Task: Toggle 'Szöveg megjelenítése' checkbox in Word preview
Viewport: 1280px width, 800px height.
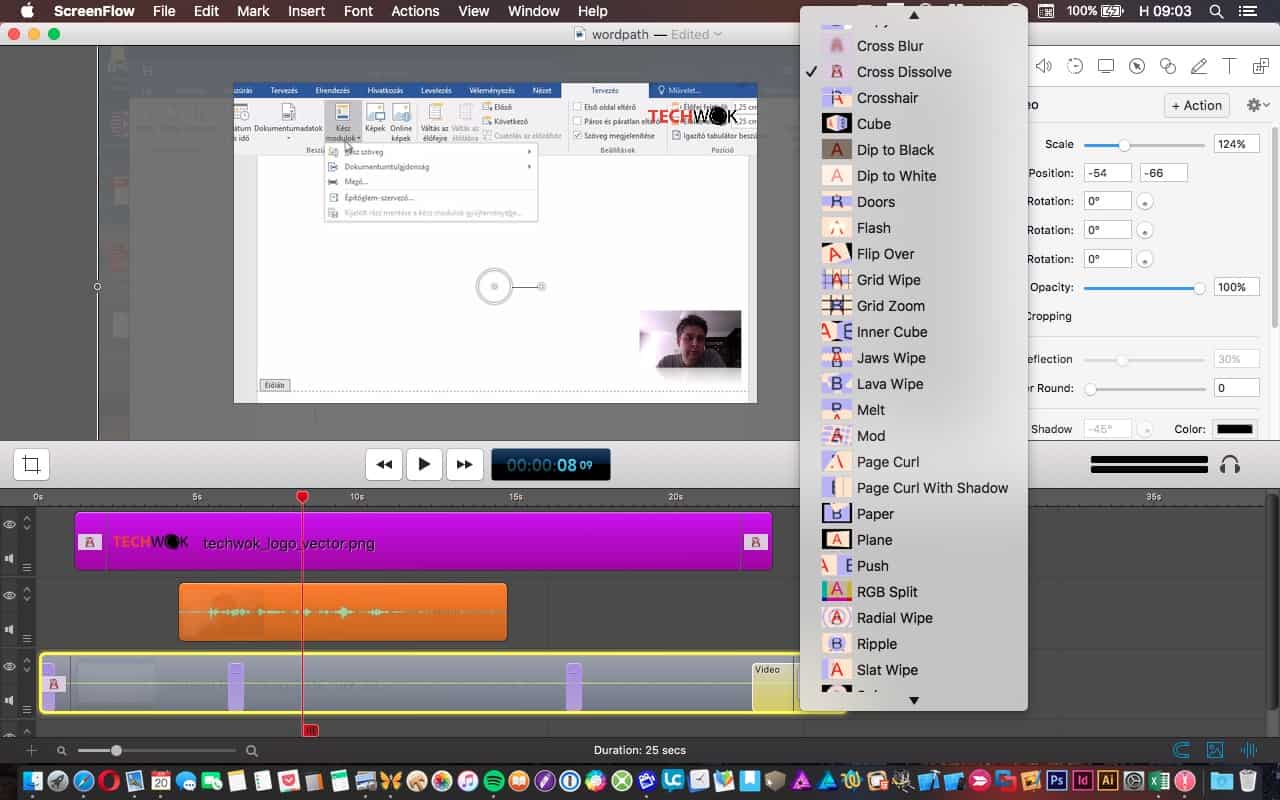Action: point(577,135)
